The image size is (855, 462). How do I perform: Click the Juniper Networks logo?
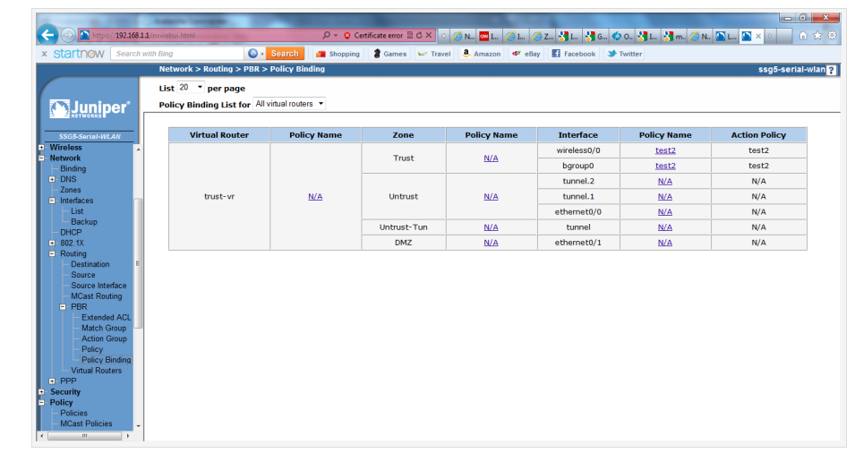point(89,108)
